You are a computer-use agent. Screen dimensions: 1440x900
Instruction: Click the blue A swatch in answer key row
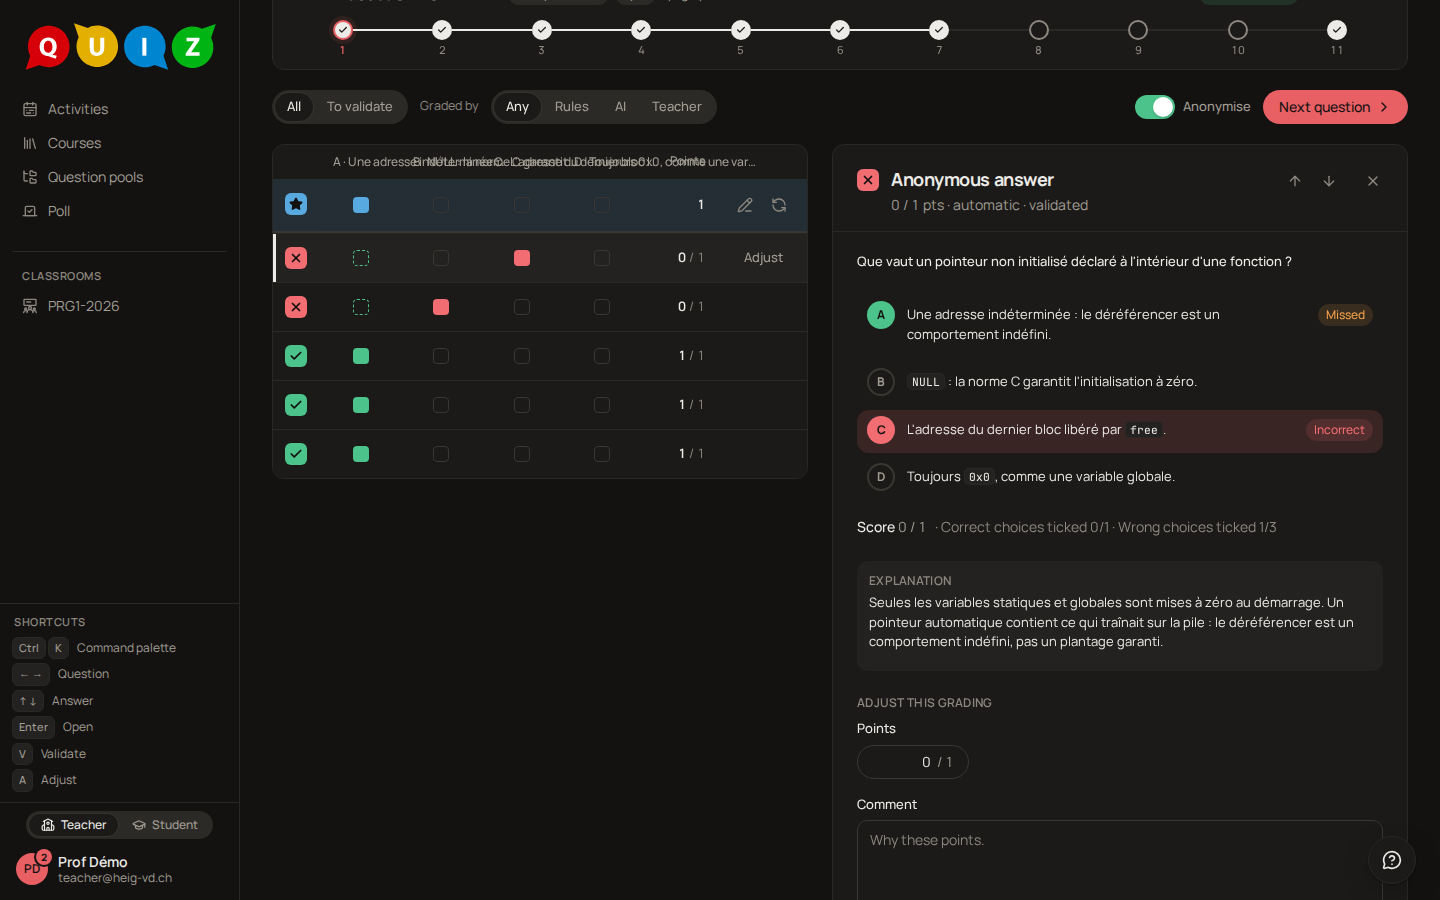pos(361,205)
